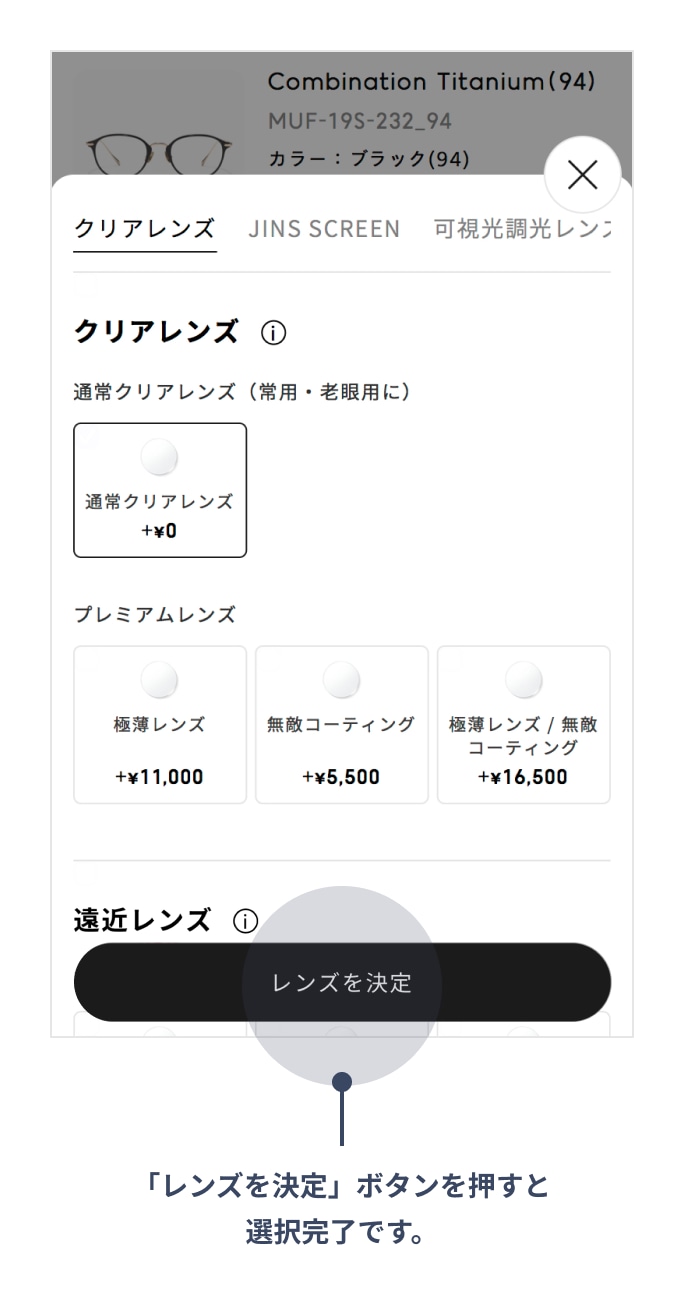Click the プレミアムレンズ section label
Screen dimensions: 684x1294
pyautogui.click(x=155, y=615)
